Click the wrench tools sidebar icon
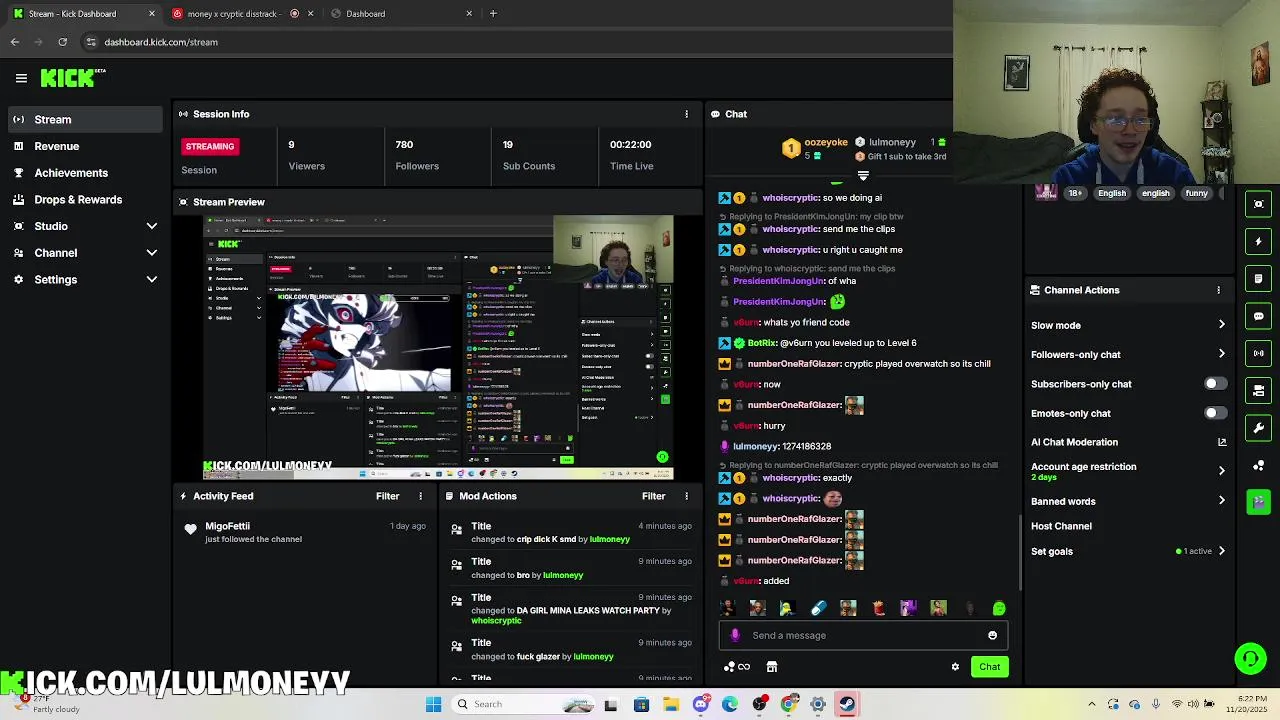The width and height of the screenshot is (1280, 720). 1259,428
